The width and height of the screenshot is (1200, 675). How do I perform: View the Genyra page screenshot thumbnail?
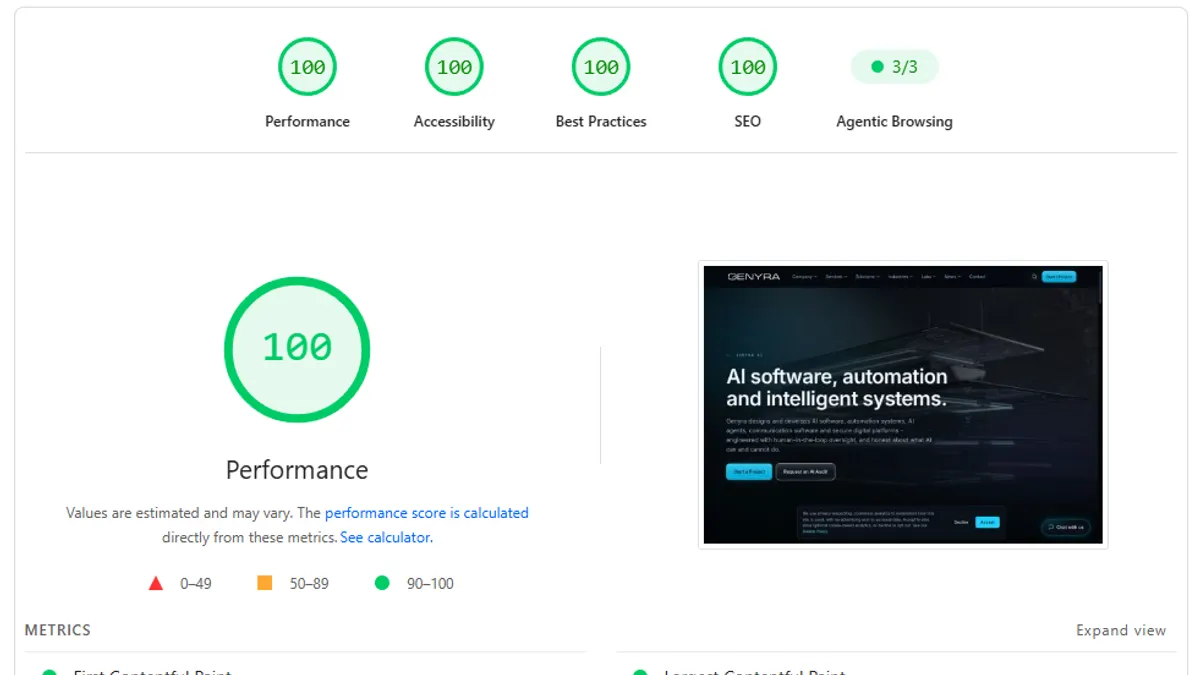click(903, 404)
